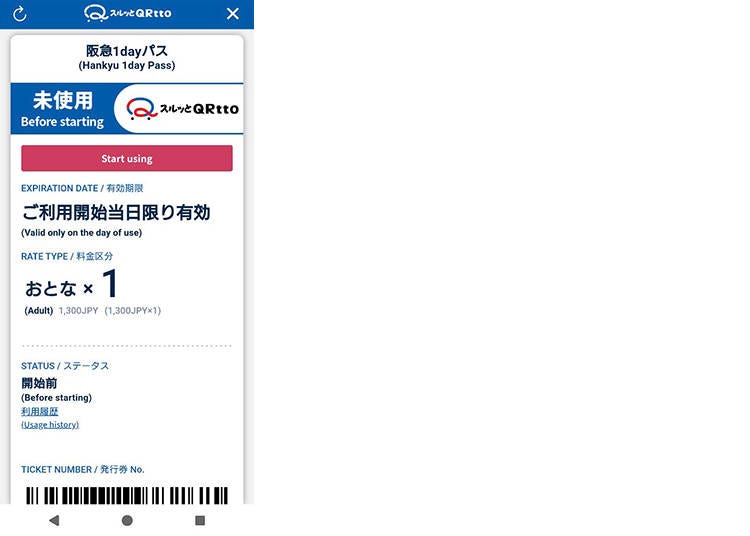Image resolution: width=750 pixels, height=536 pixels.
Task: Tap the STATUS / ステータス label
Action: point(65,366)
